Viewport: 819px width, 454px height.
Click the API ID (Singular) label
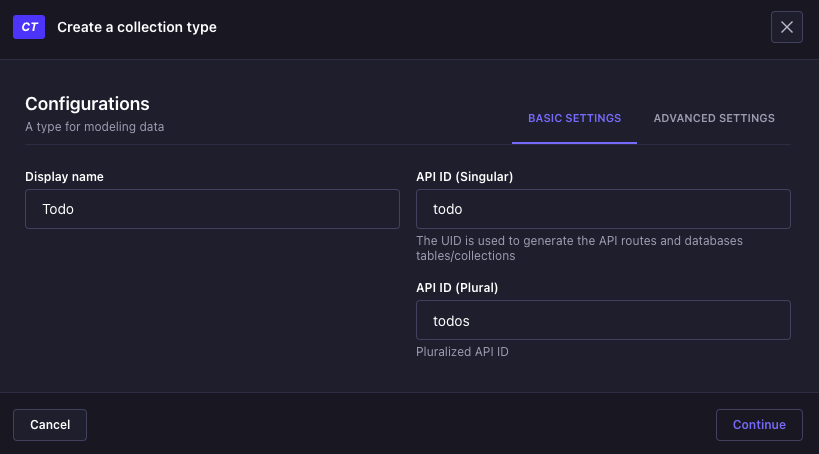[x=464, y=177]
